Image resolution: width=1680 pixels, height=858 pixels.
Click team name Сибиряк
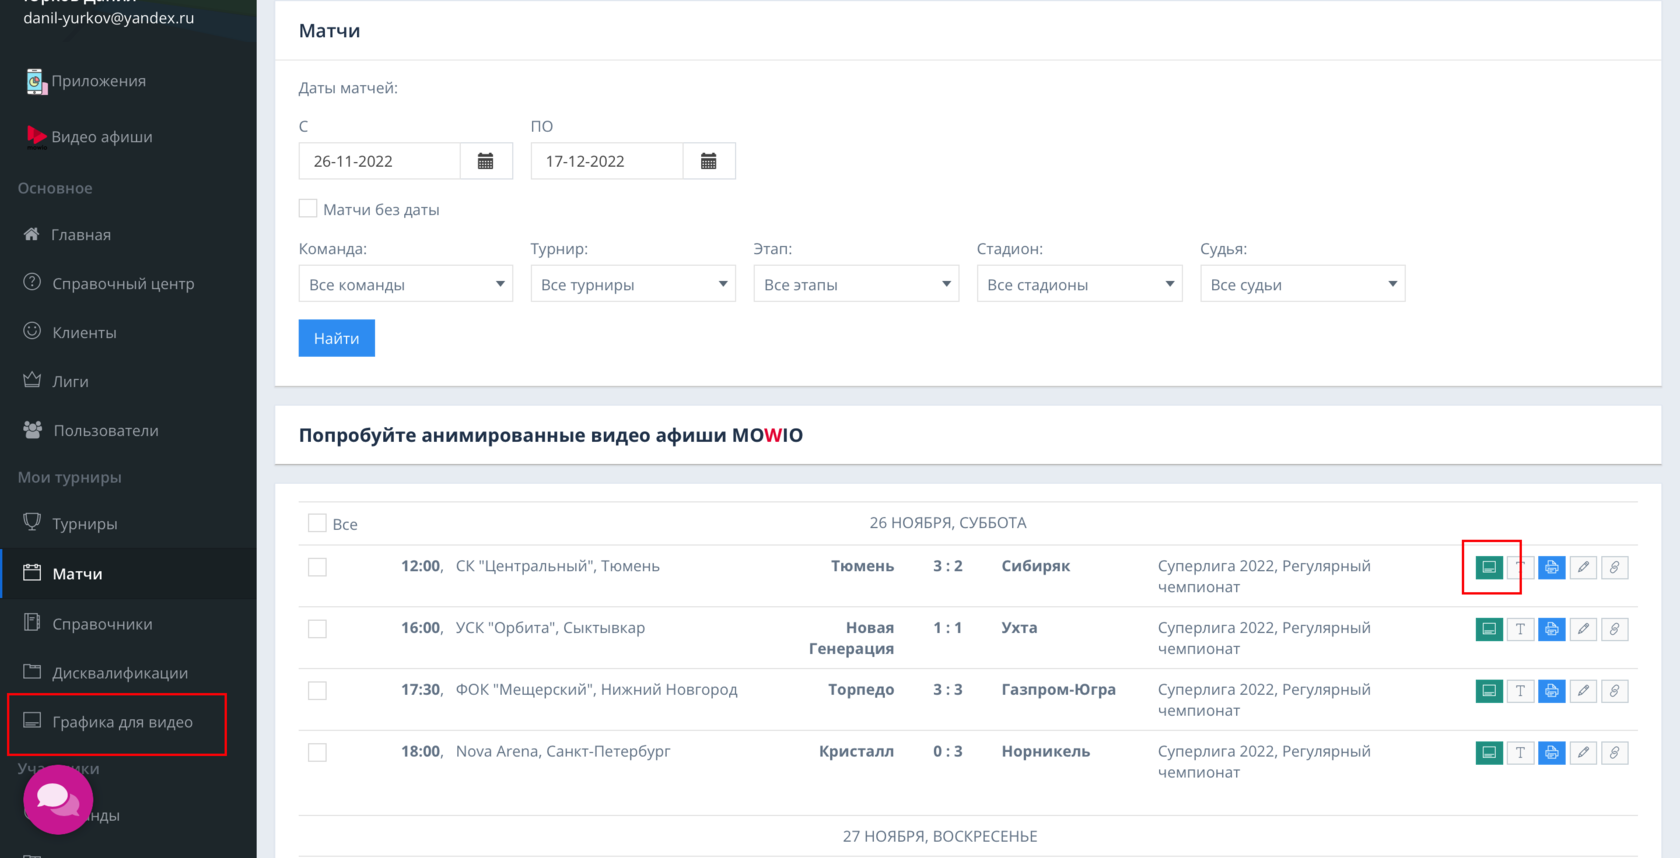click(x=1036, y=566)
